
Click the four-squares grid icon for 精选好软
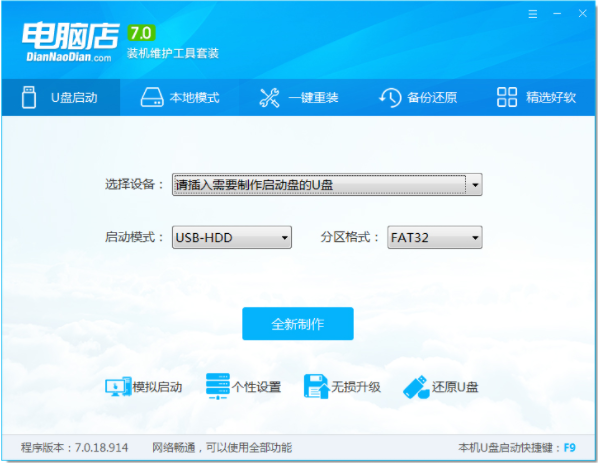(507, 97)
